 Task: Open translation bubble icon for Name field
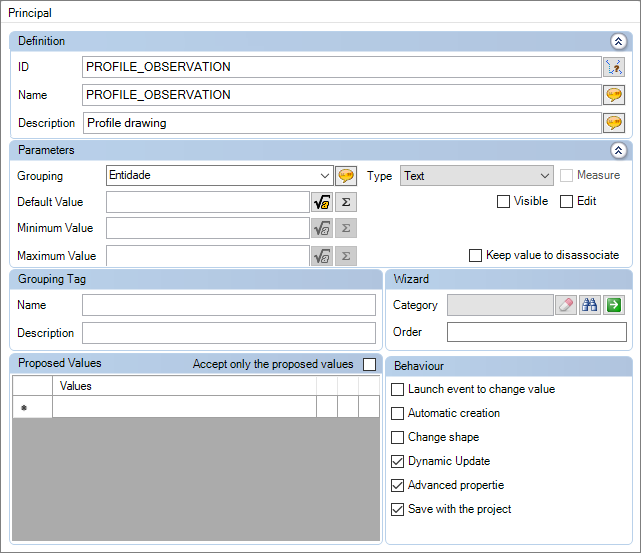(x=614, y=95)
